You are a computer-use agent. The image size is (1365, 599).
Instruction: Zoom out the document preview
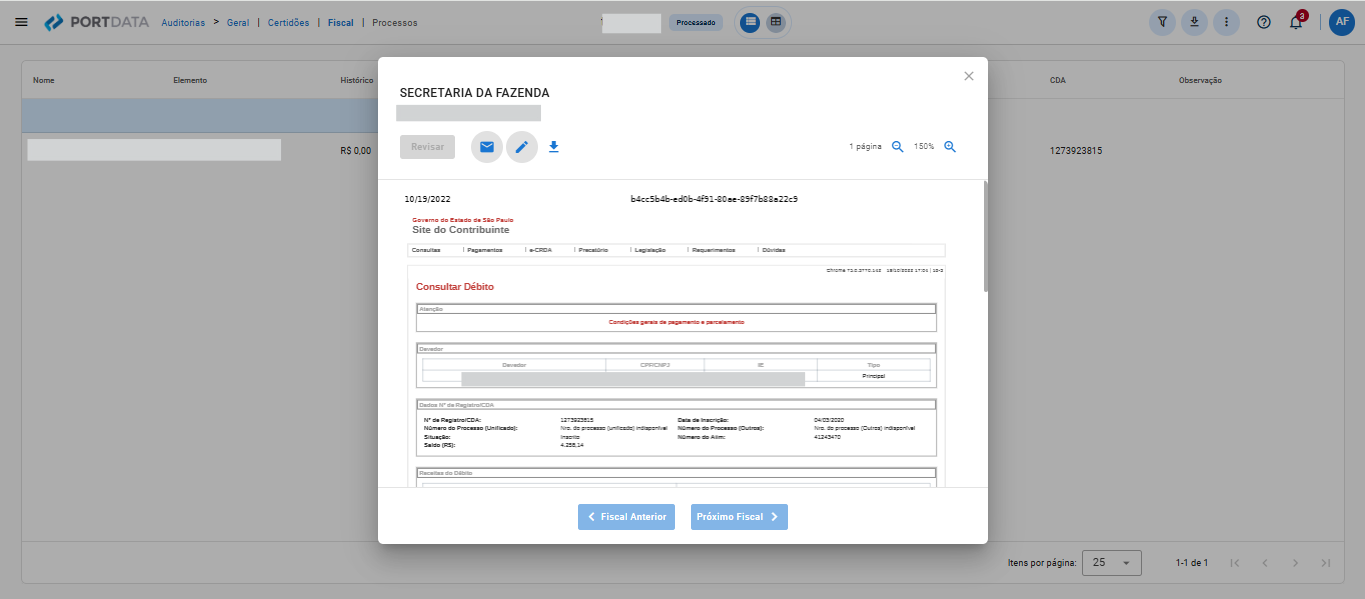click(x=897, y=147)
